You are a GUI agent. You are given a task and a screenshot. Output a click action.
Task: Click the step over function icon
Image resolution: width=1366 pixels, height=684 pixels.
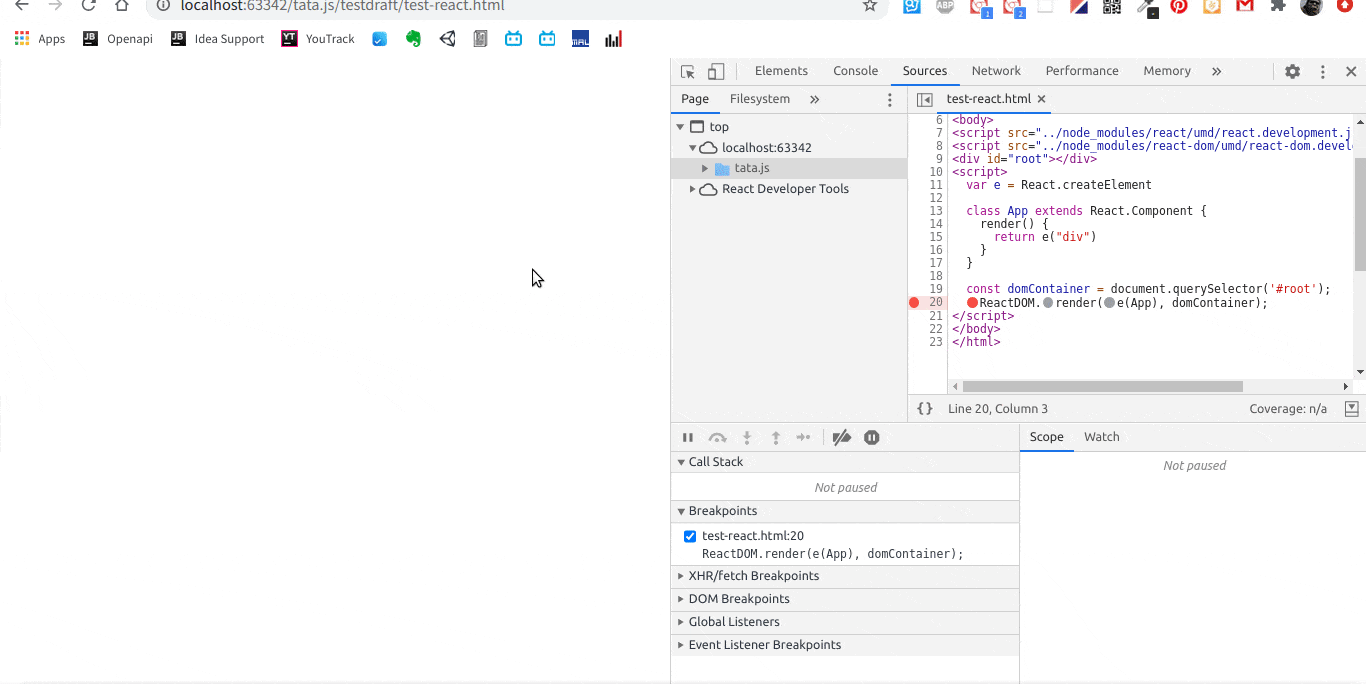(717, 438)
